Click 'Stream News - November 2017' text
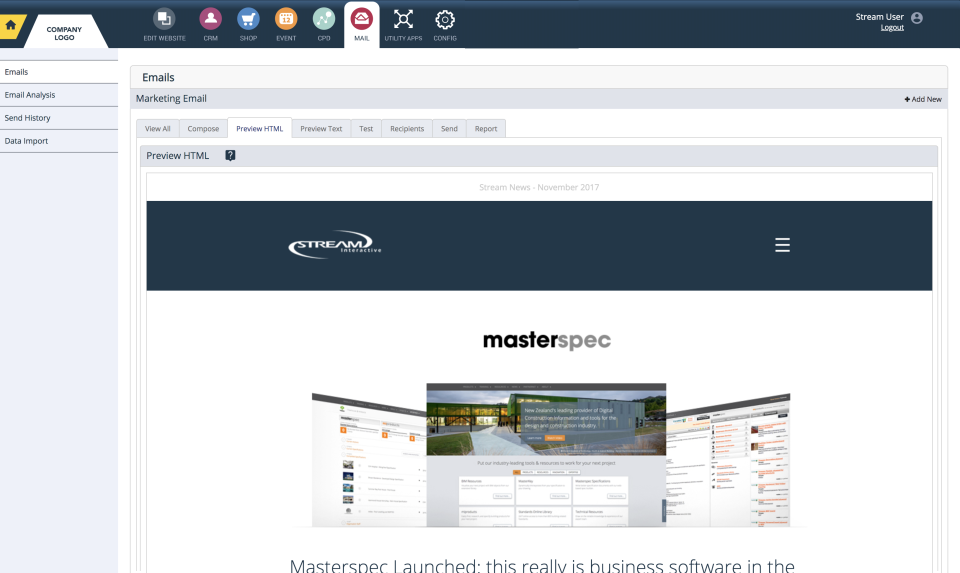 tap(539, 187)
